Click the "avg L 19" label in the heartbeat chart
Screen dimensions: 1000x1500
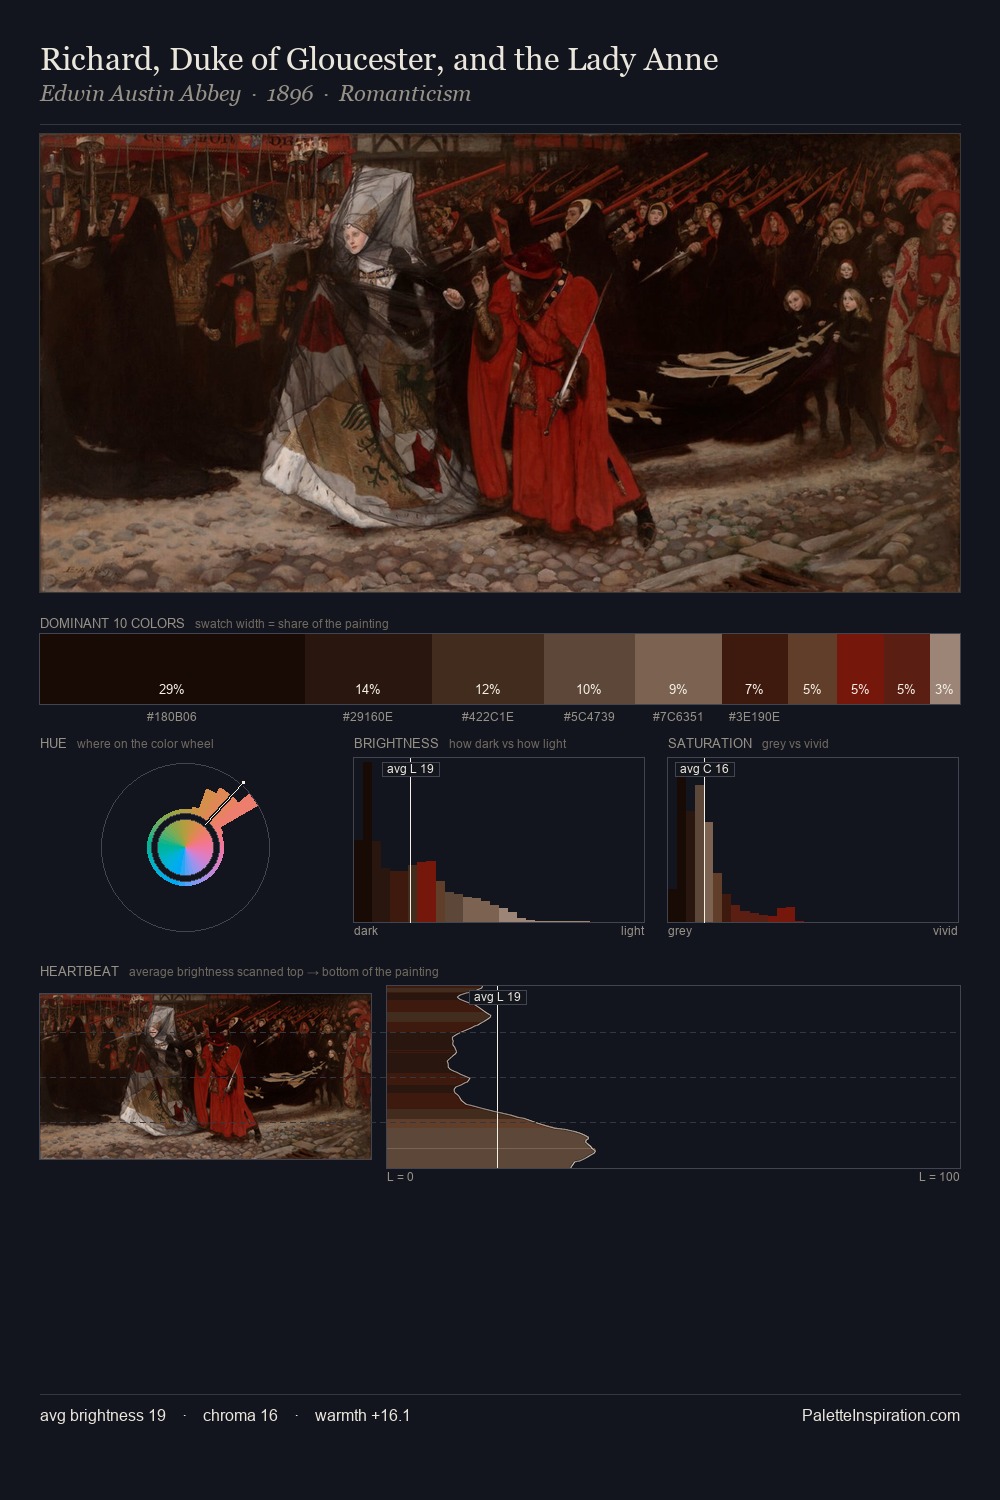pyautogui.click(x=497, y=997)
